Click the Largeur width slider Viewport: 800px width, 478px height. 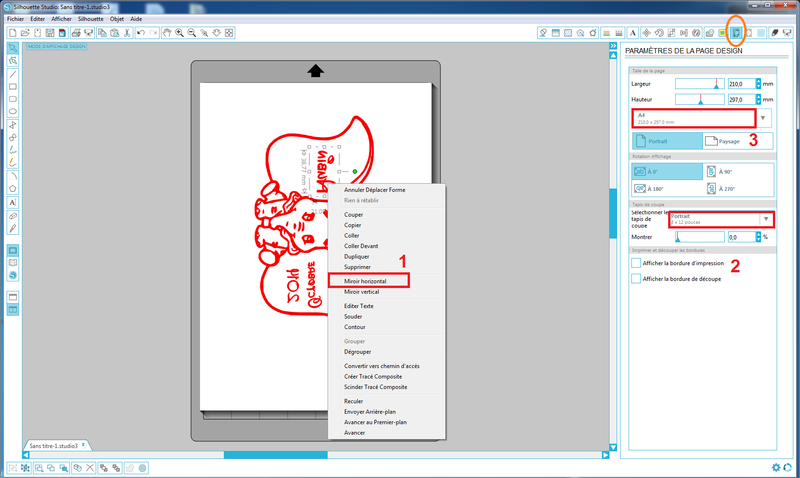tap(699, 84)
